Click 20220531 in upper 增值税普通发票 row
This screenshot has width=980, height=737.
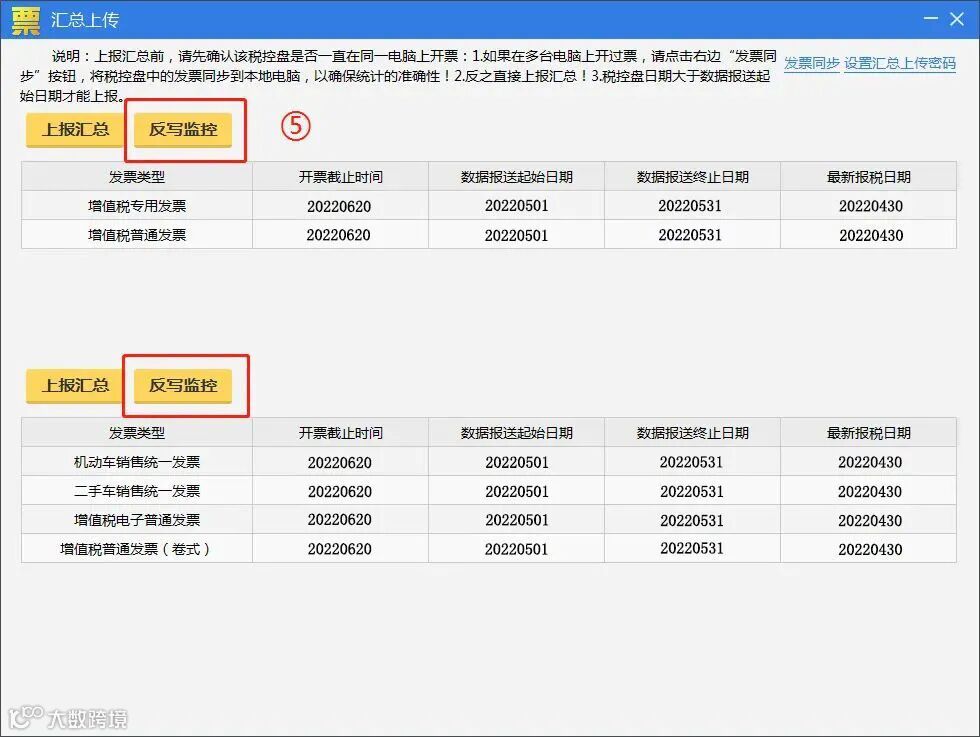click(x=690, y=235)
